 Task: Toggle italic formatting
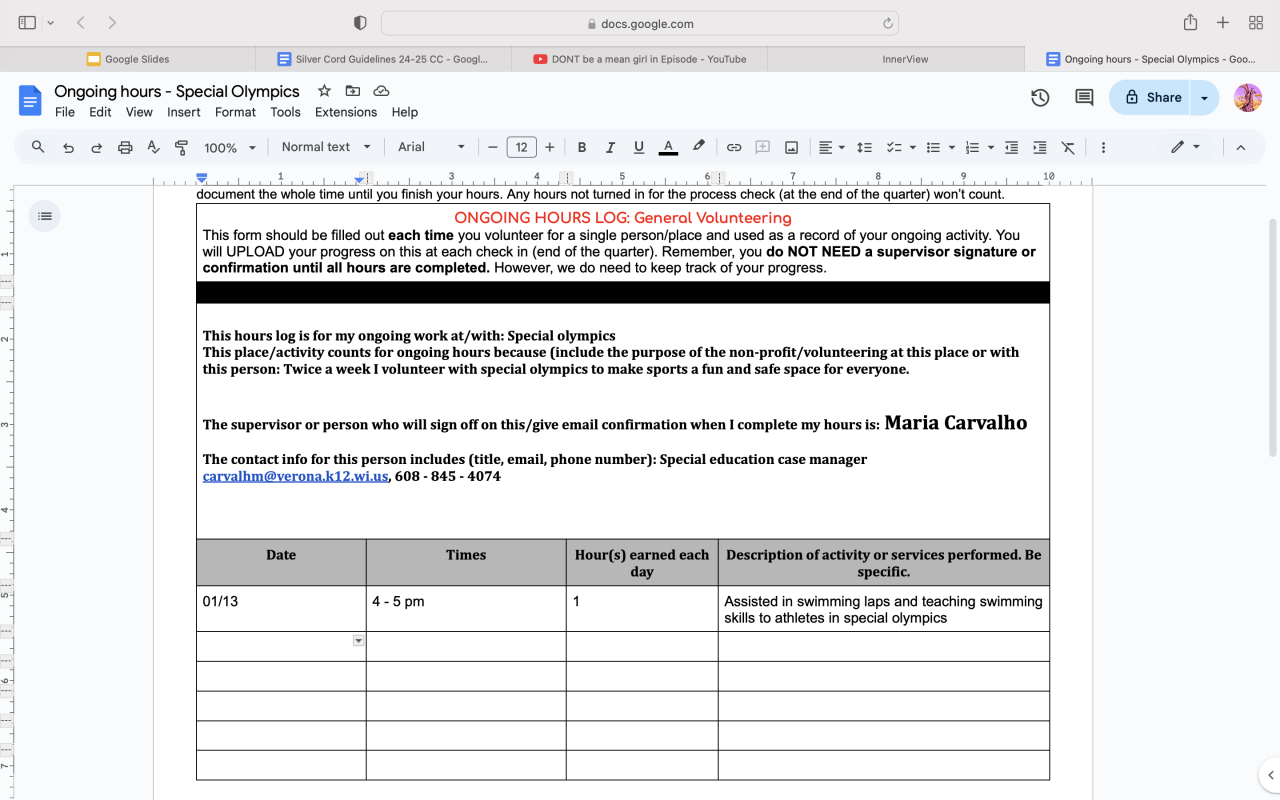point(610,147)
